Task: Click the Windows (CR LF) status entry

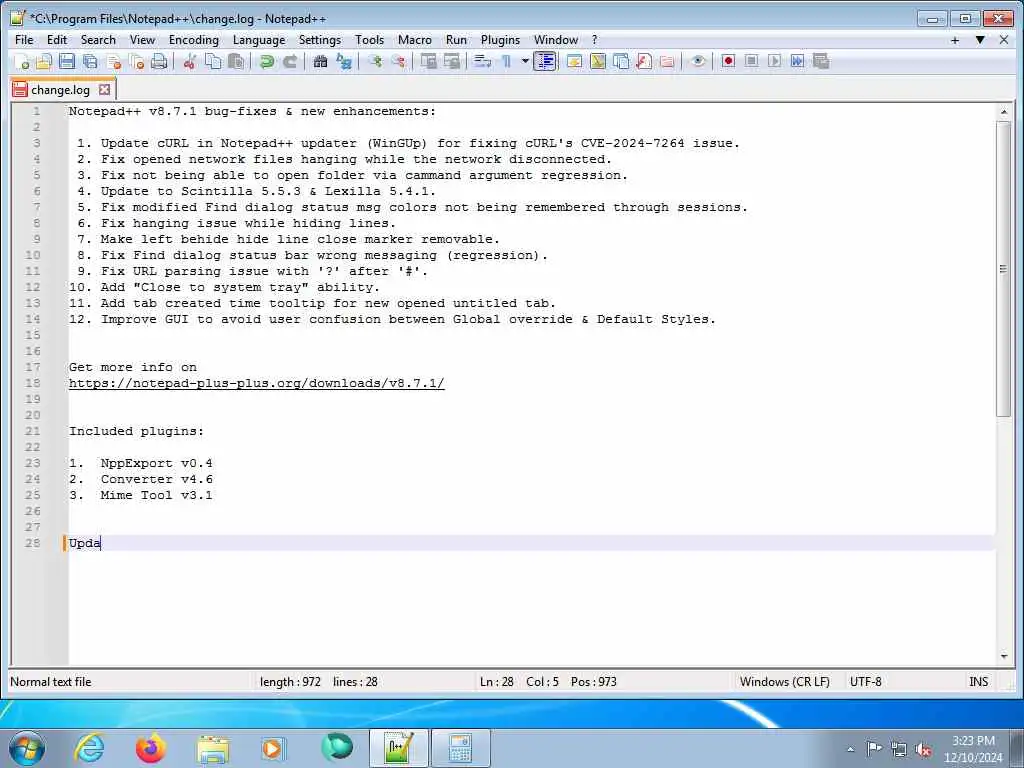Action: pyautogui.click(x=784, y=682)
